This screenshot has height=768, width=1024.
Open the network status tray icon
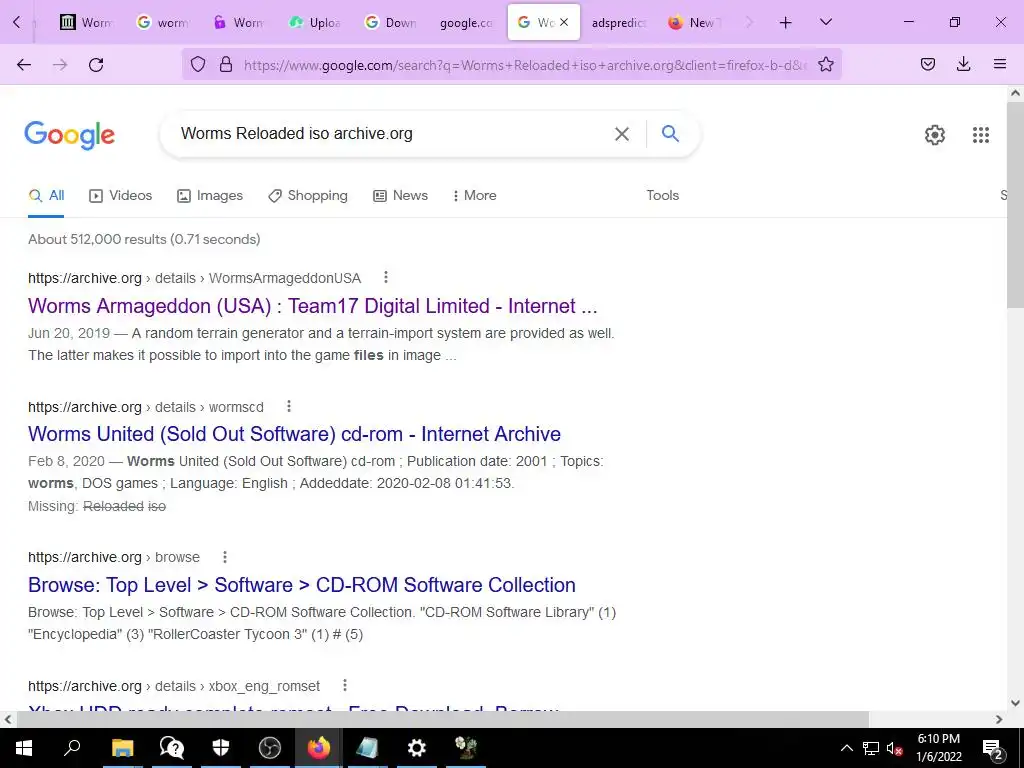tap(871, 748)
